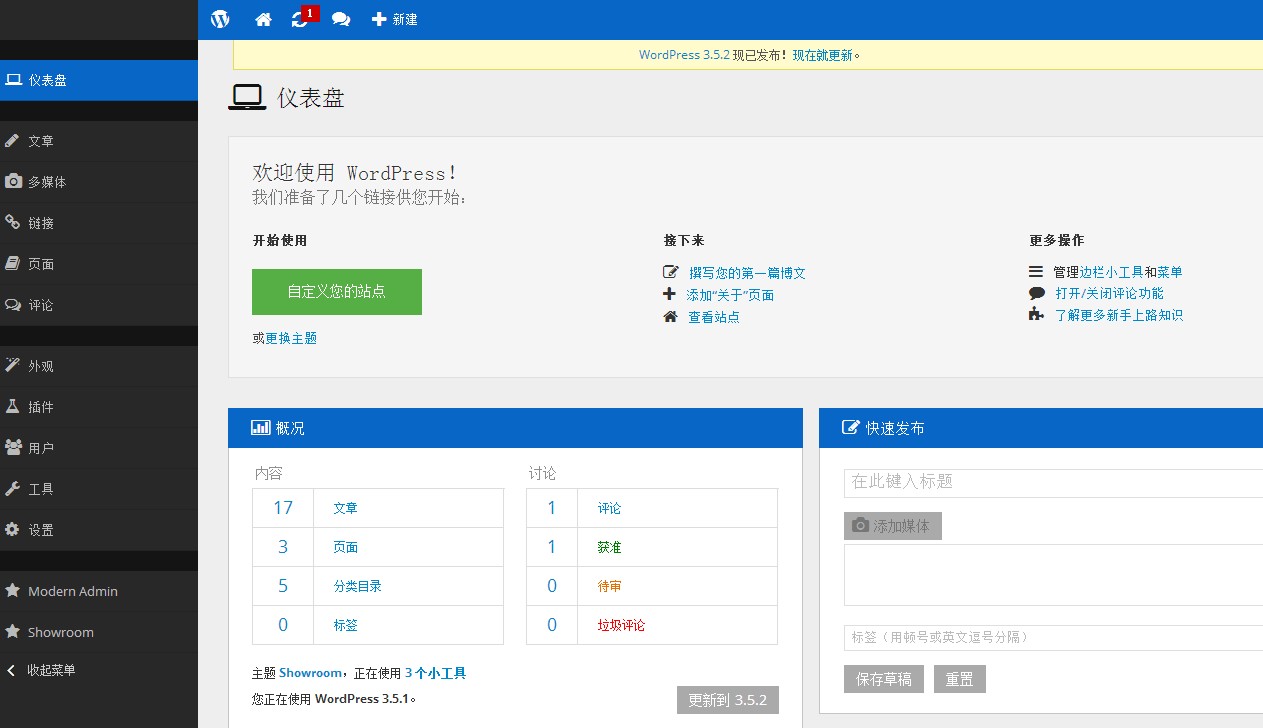Screen dimensions: 1263x728
Task: Select the 仪表盘 monitor icon in the sidebar
Action: point(14,79)
